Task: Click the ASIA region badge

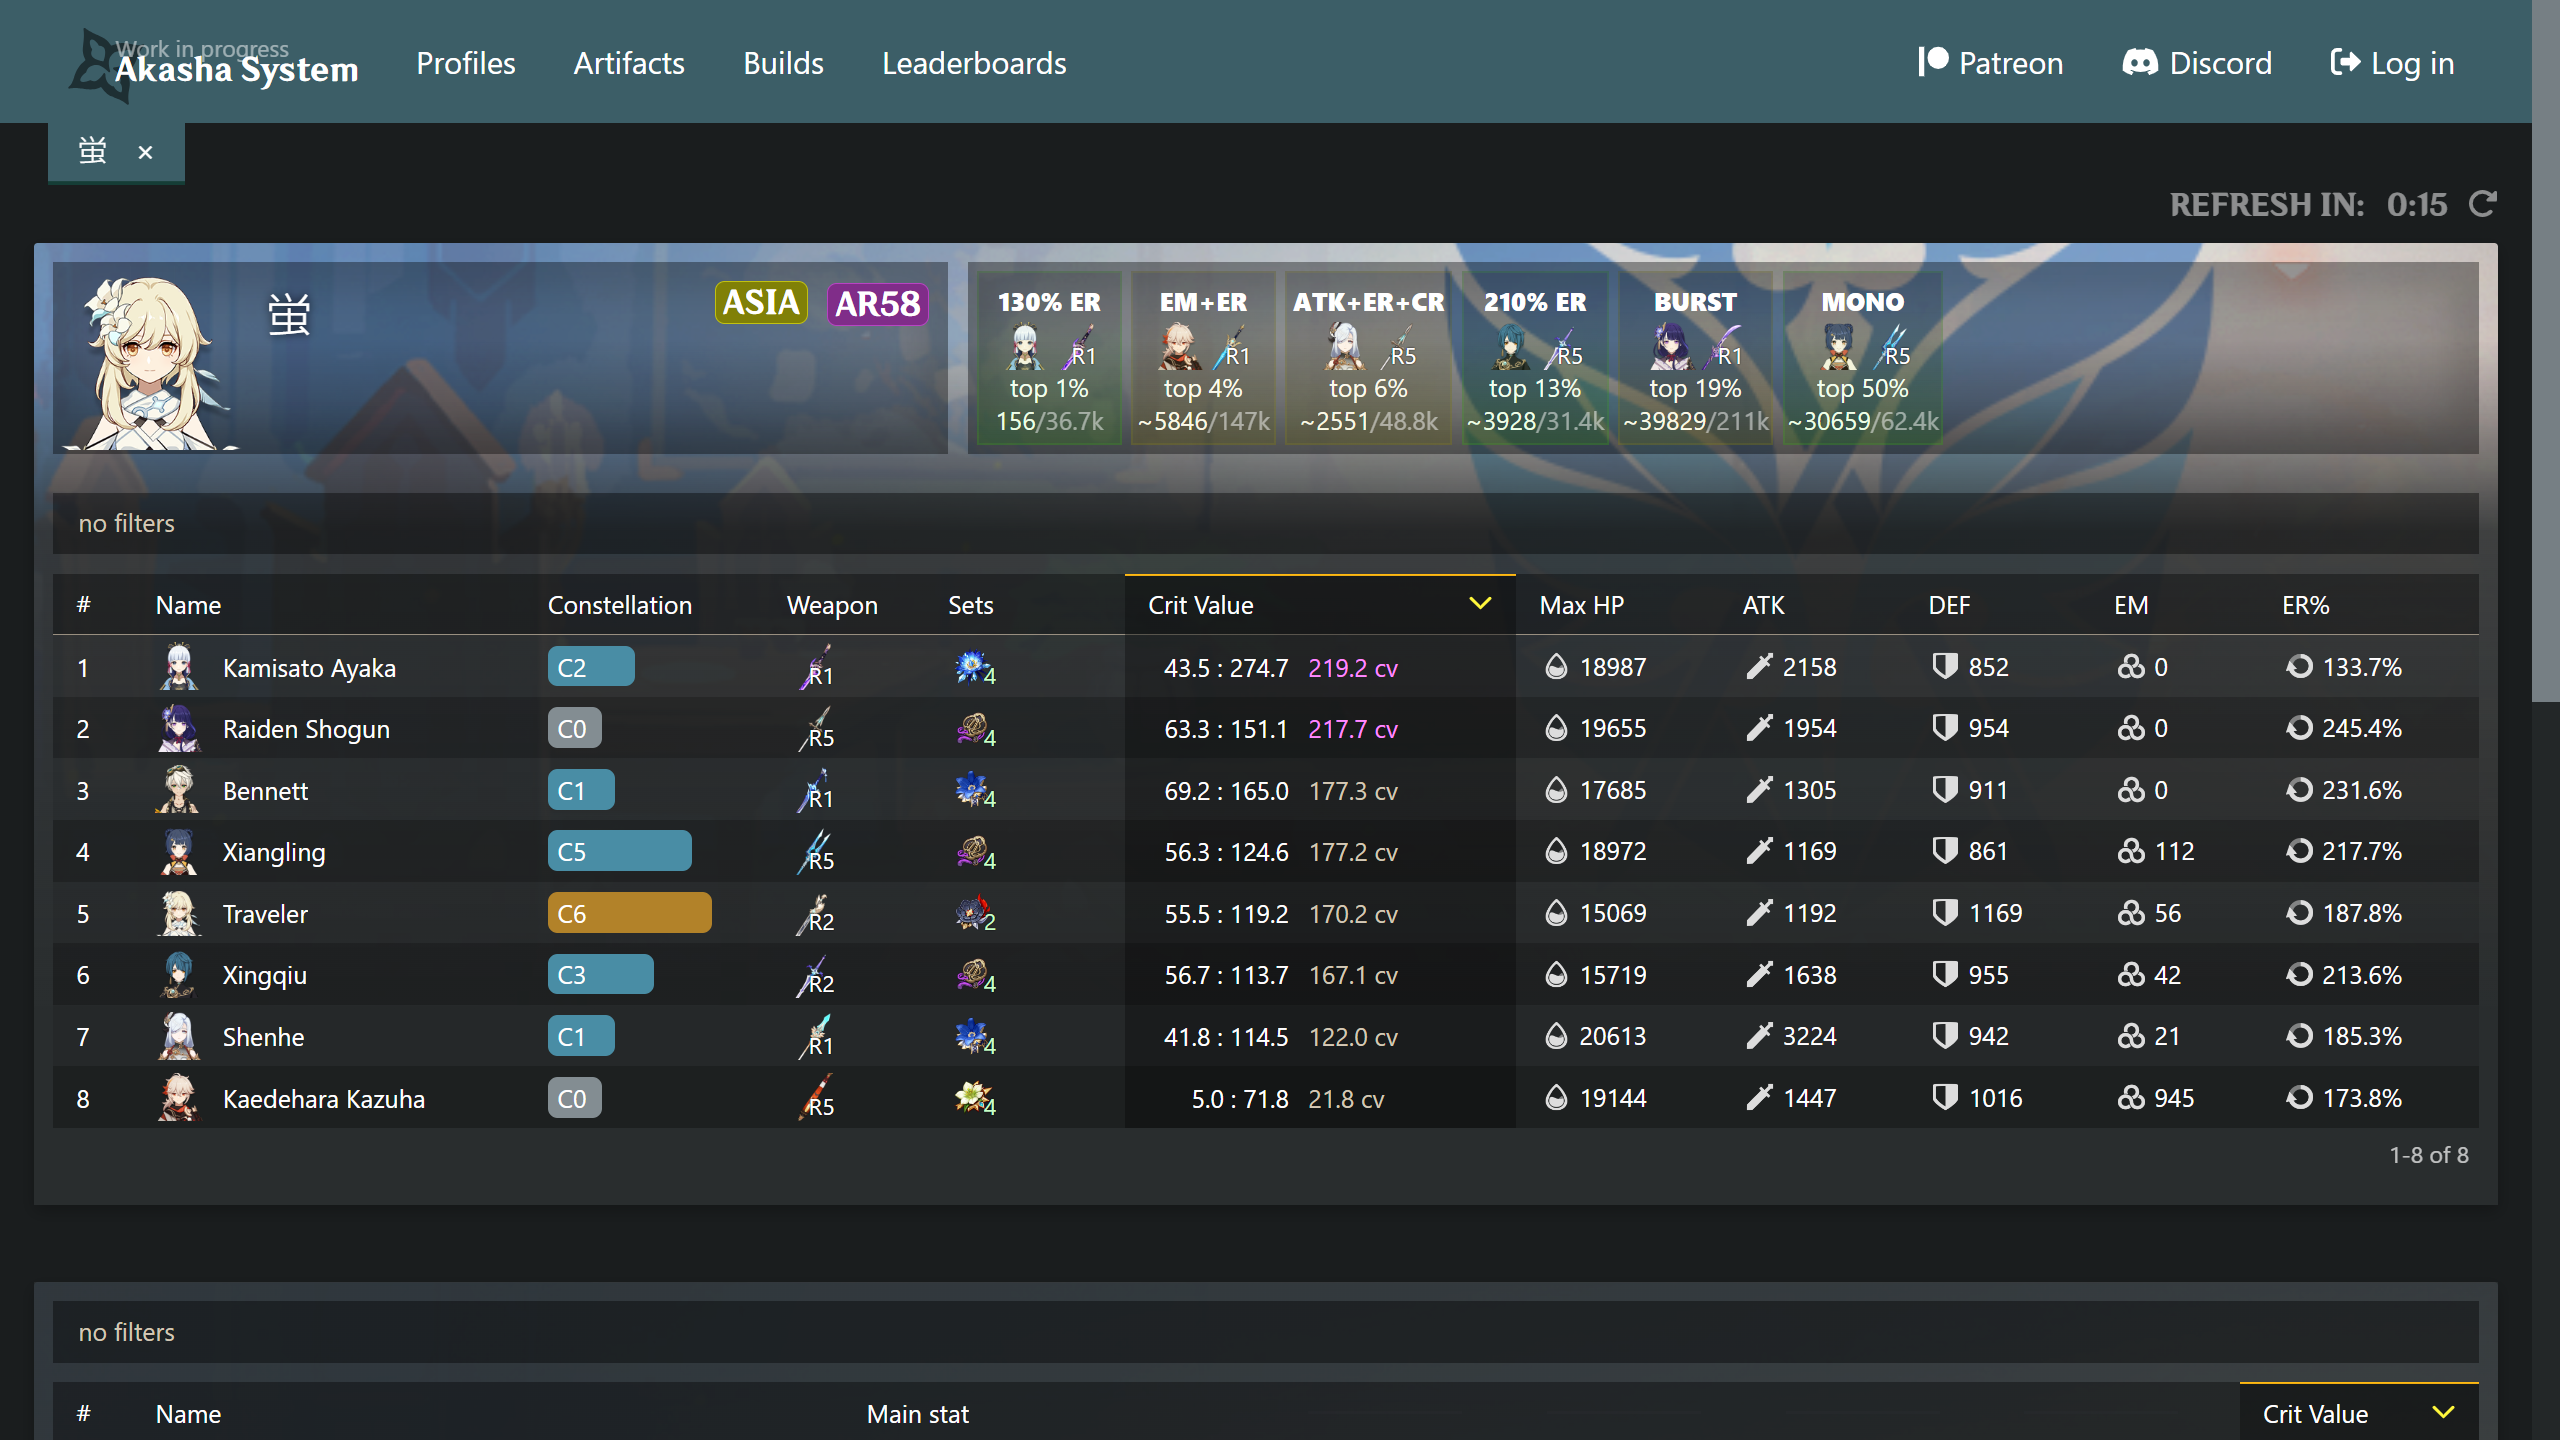Action: [761, 302]
